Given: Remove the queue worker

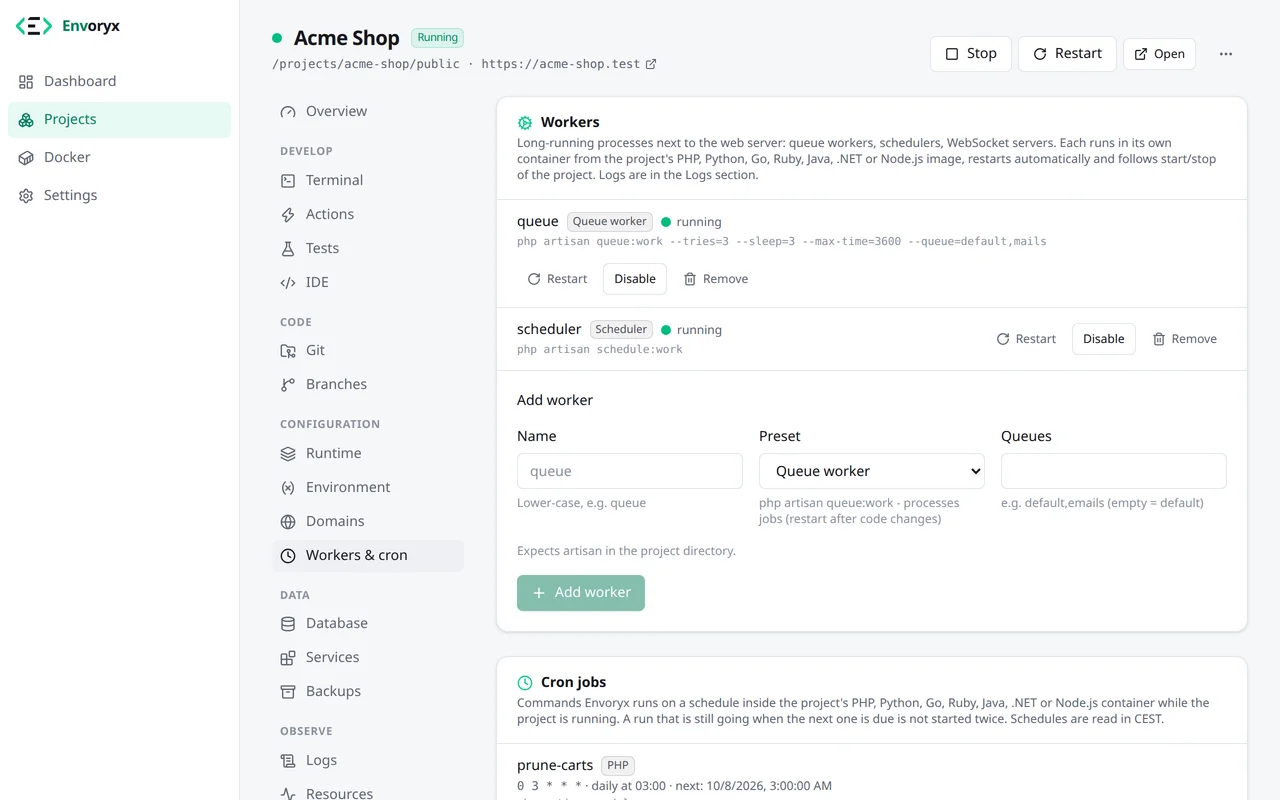Looking at the screenshot, I should 716,279.
